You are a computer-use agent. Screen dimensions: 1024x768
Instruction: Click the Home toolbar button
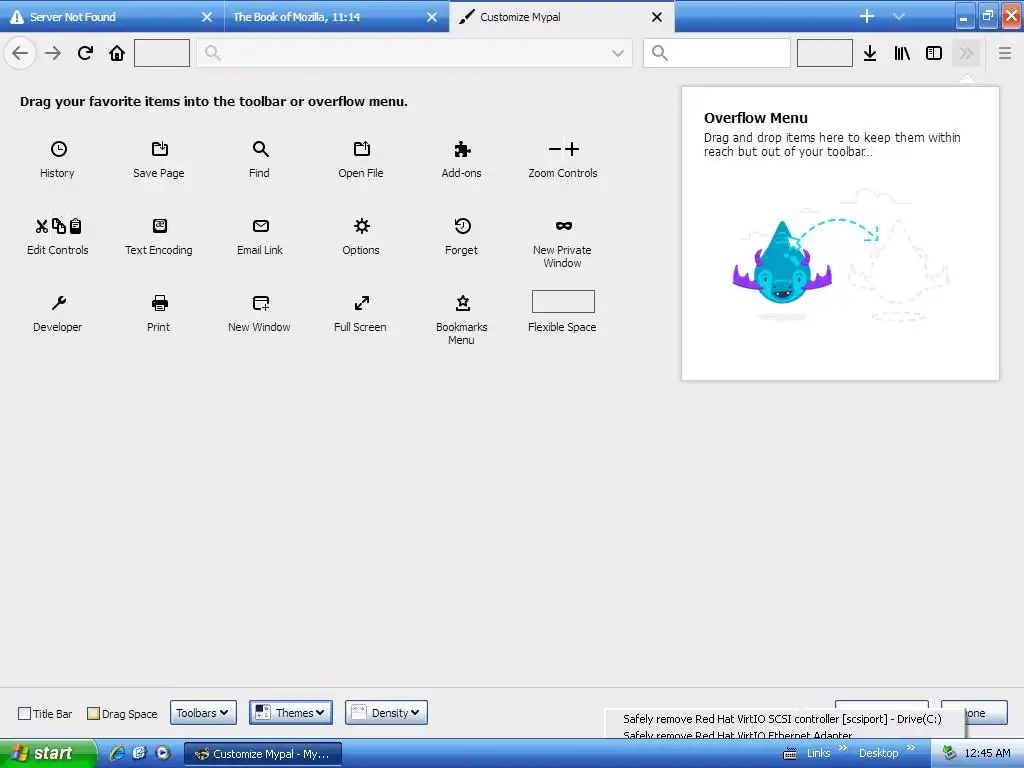pos(117,53)
